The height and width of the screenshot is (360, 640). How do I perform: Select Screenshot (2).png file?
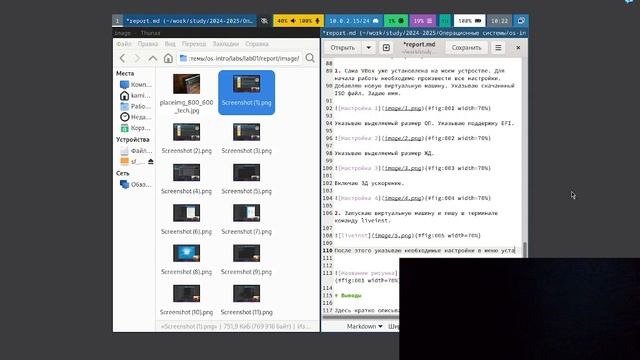pyautogui.click(x=187, y=139)
